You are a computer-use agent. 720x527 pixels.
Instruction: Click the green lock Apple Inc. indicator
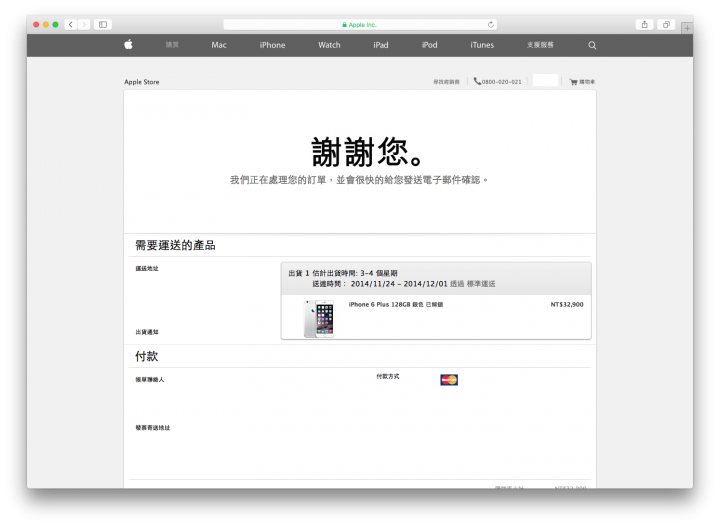pos(359,25)
